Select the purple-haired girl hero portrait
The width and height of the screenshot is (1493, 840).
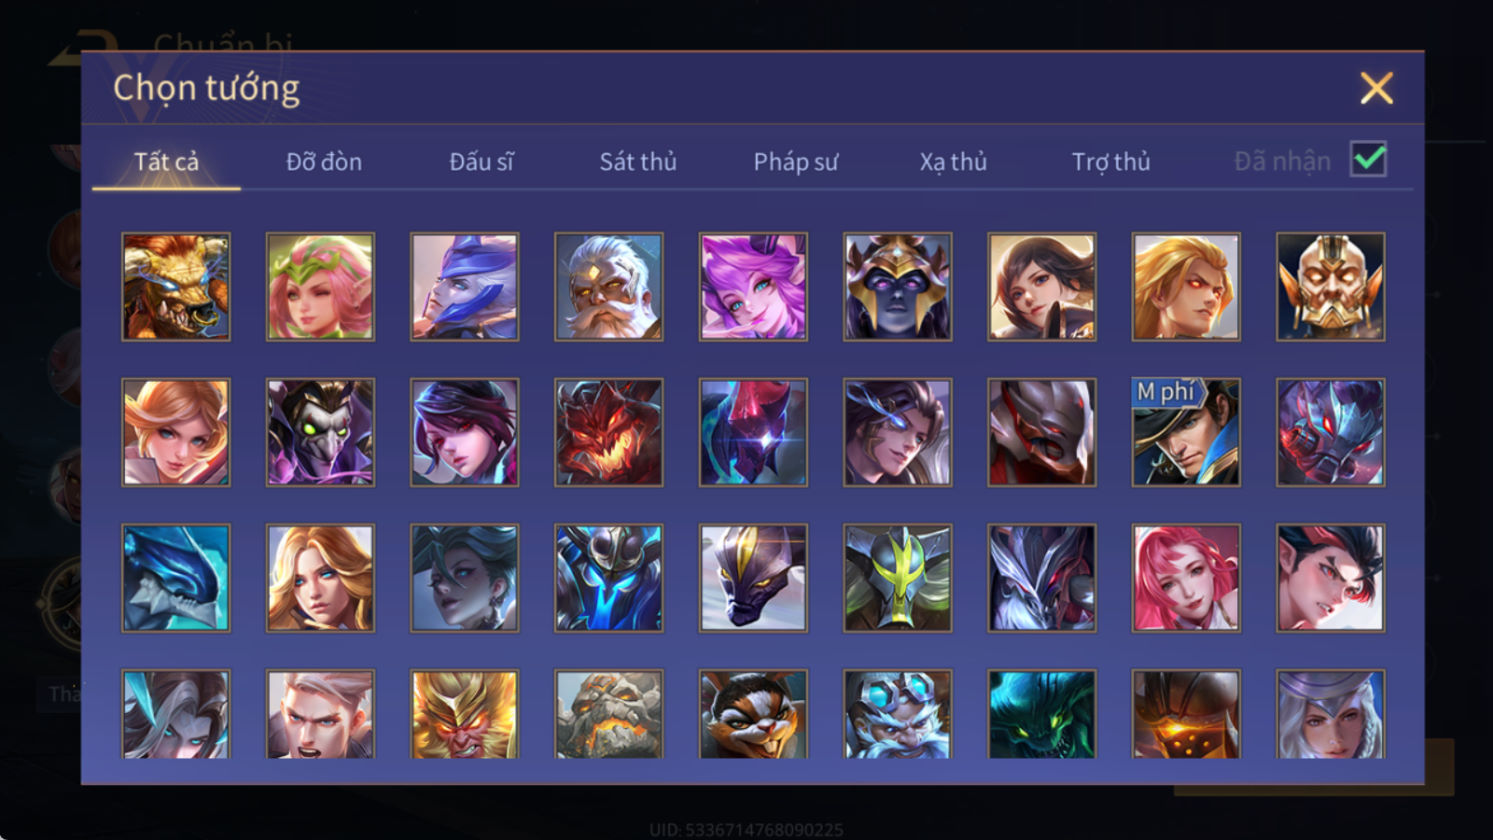[x=753, y=287]
